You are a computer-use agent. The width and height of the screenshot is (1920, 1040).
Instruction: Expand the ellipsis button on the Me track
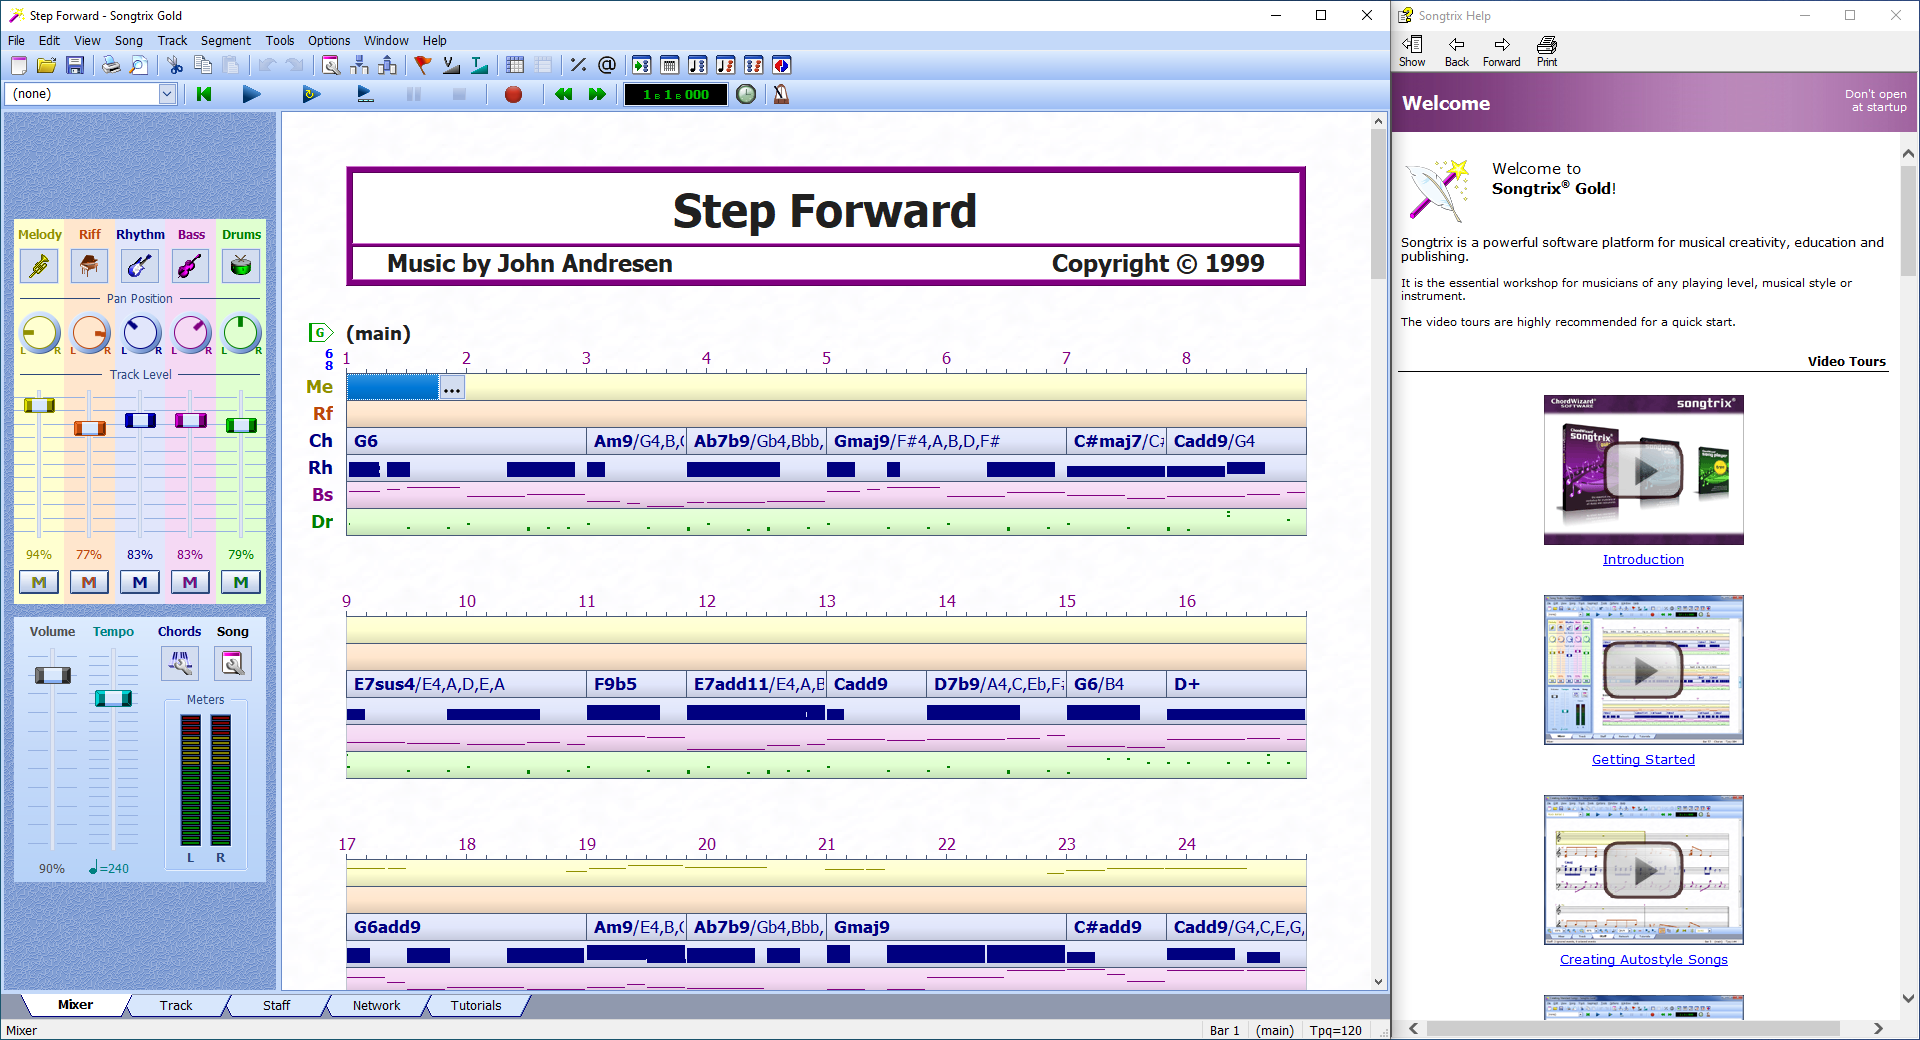click(451, 387)
